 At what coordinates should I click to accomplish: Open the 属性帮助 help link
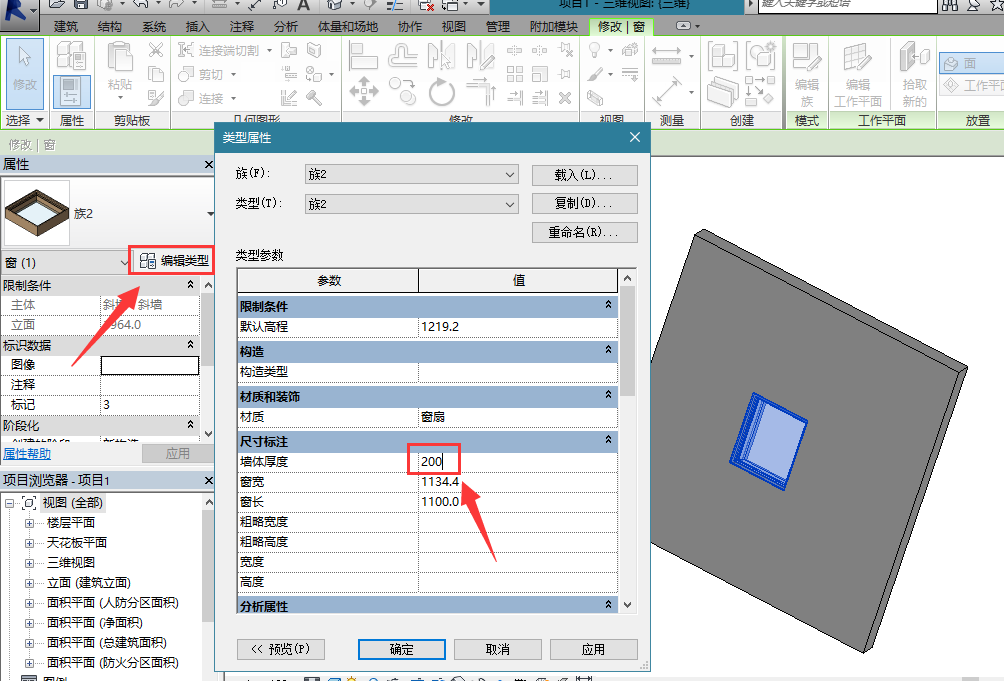[27, 454]
